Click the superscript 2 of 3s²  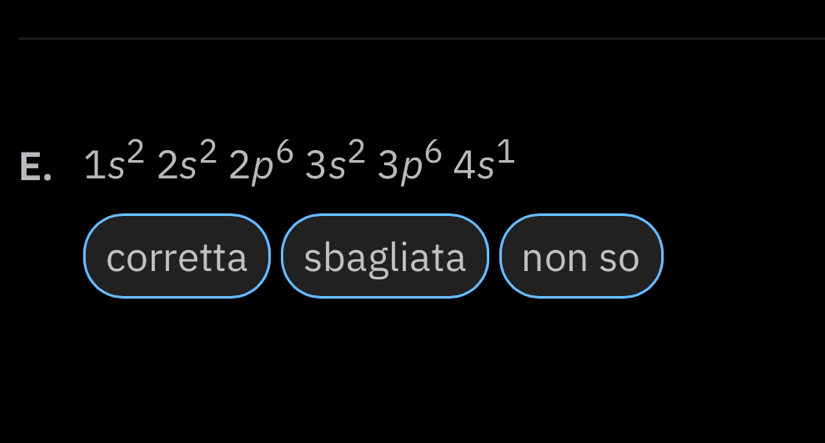358,152
